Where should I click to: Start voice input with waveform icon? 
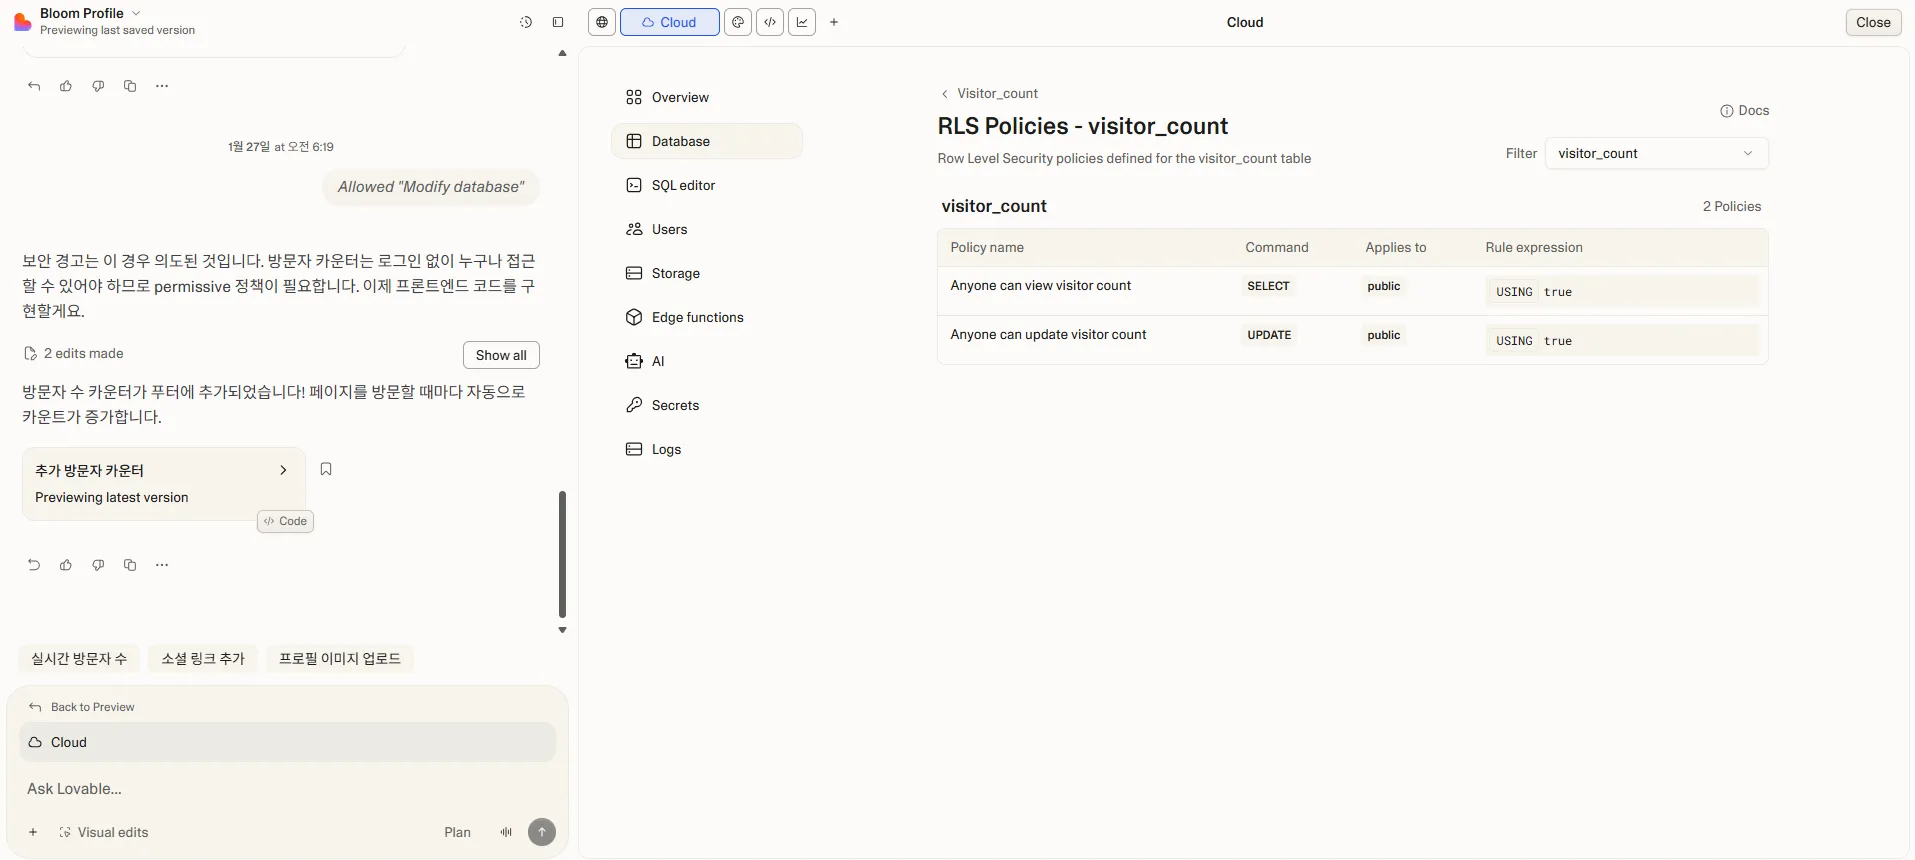pyautogui.click(x=506, y=832)
